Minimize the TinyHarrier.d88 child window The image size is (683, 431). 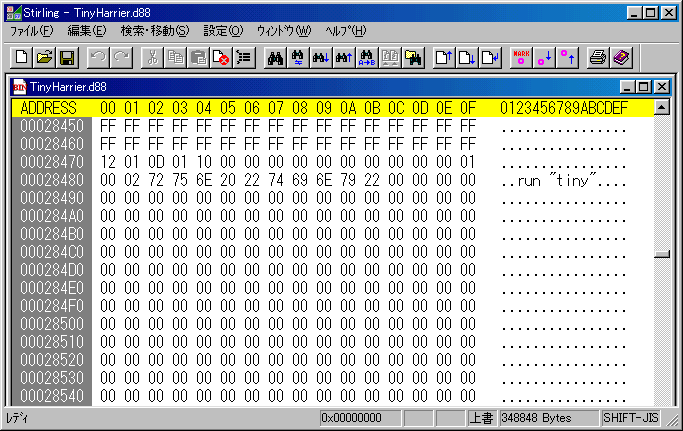pyautogui.click(x=627, y=87)
